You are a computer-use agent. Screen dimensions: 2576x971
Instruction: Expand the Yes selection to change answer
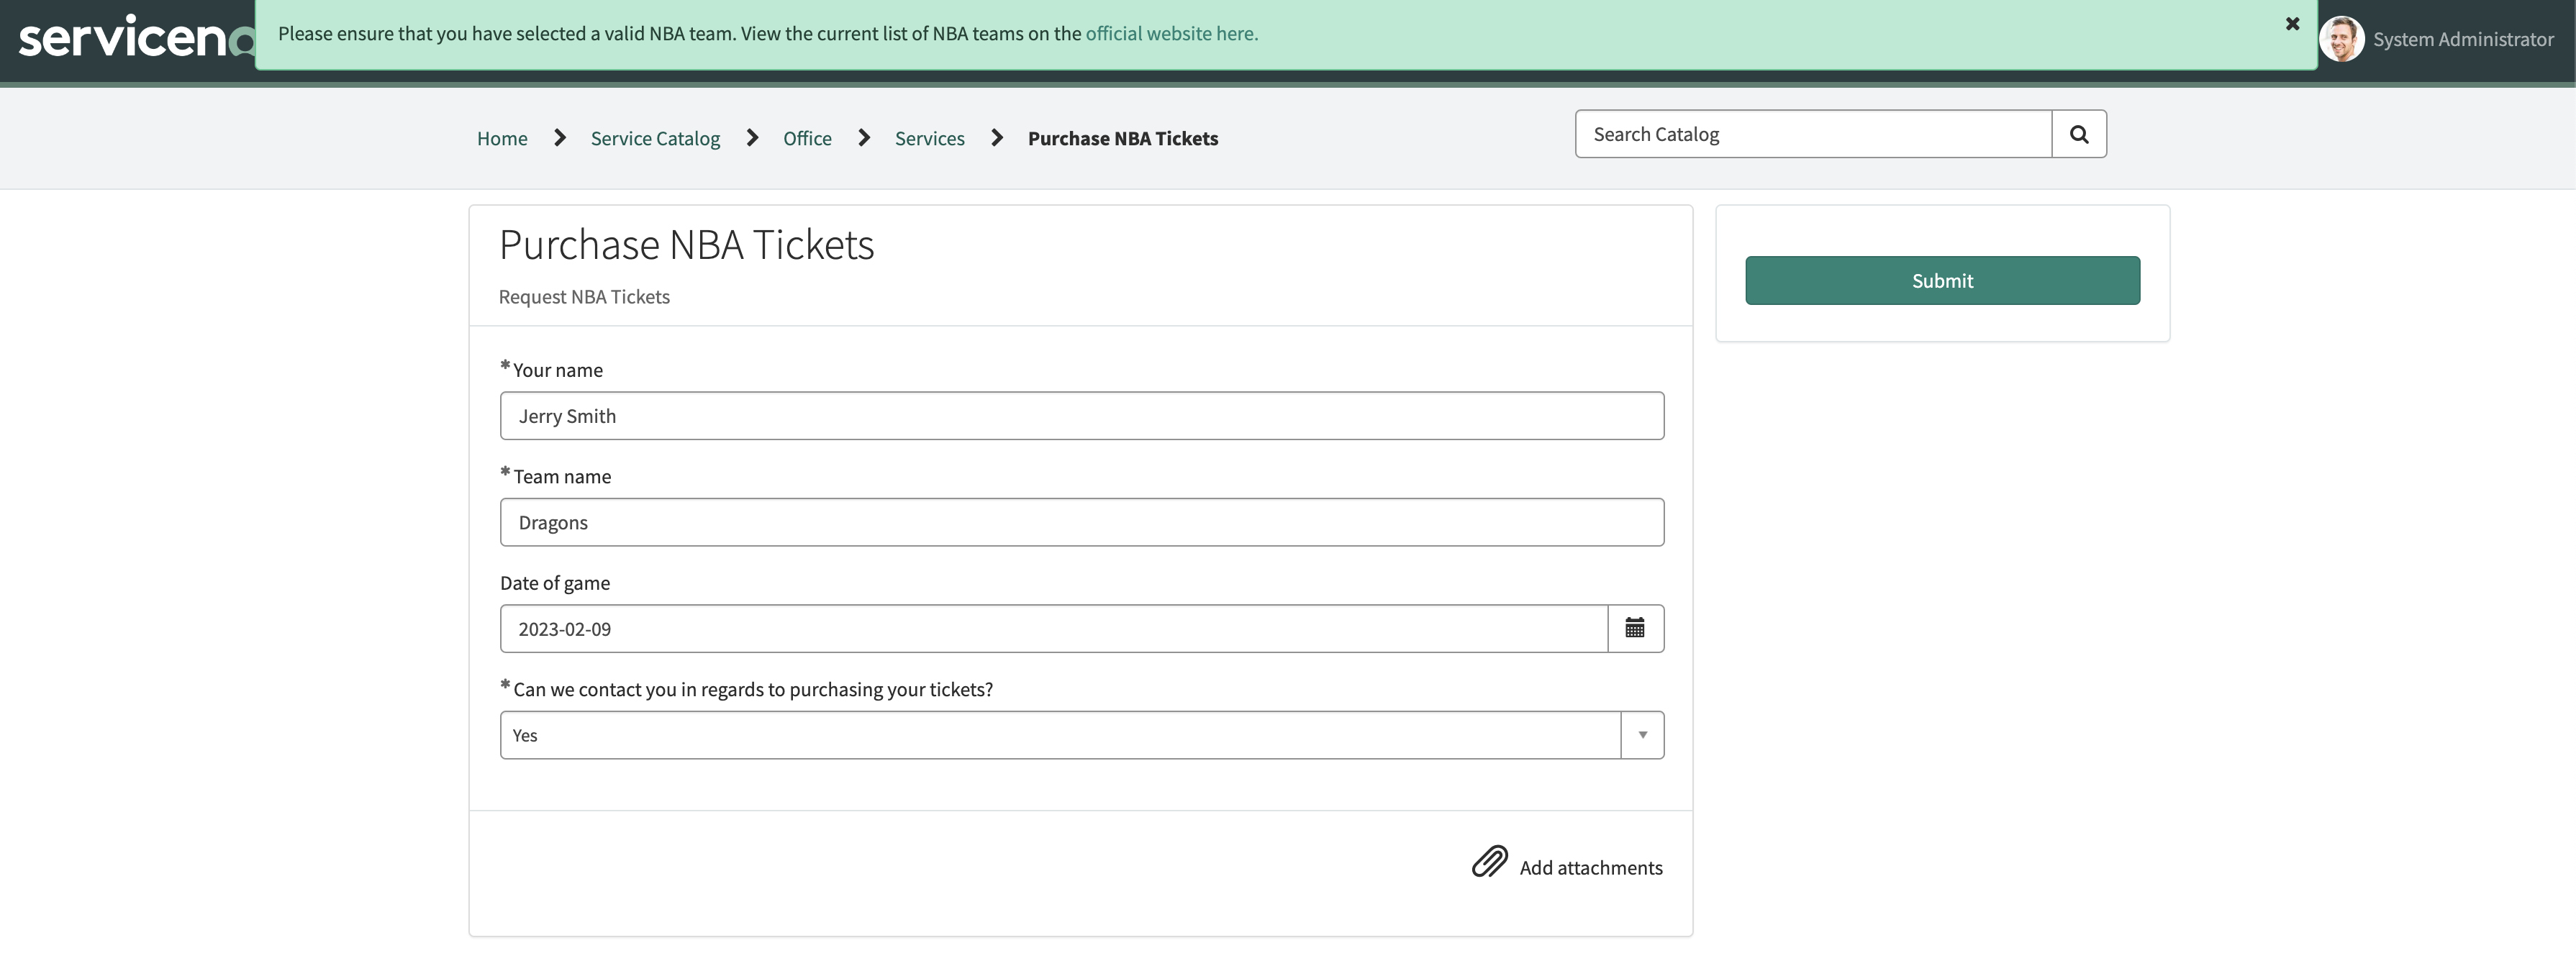1641,734
